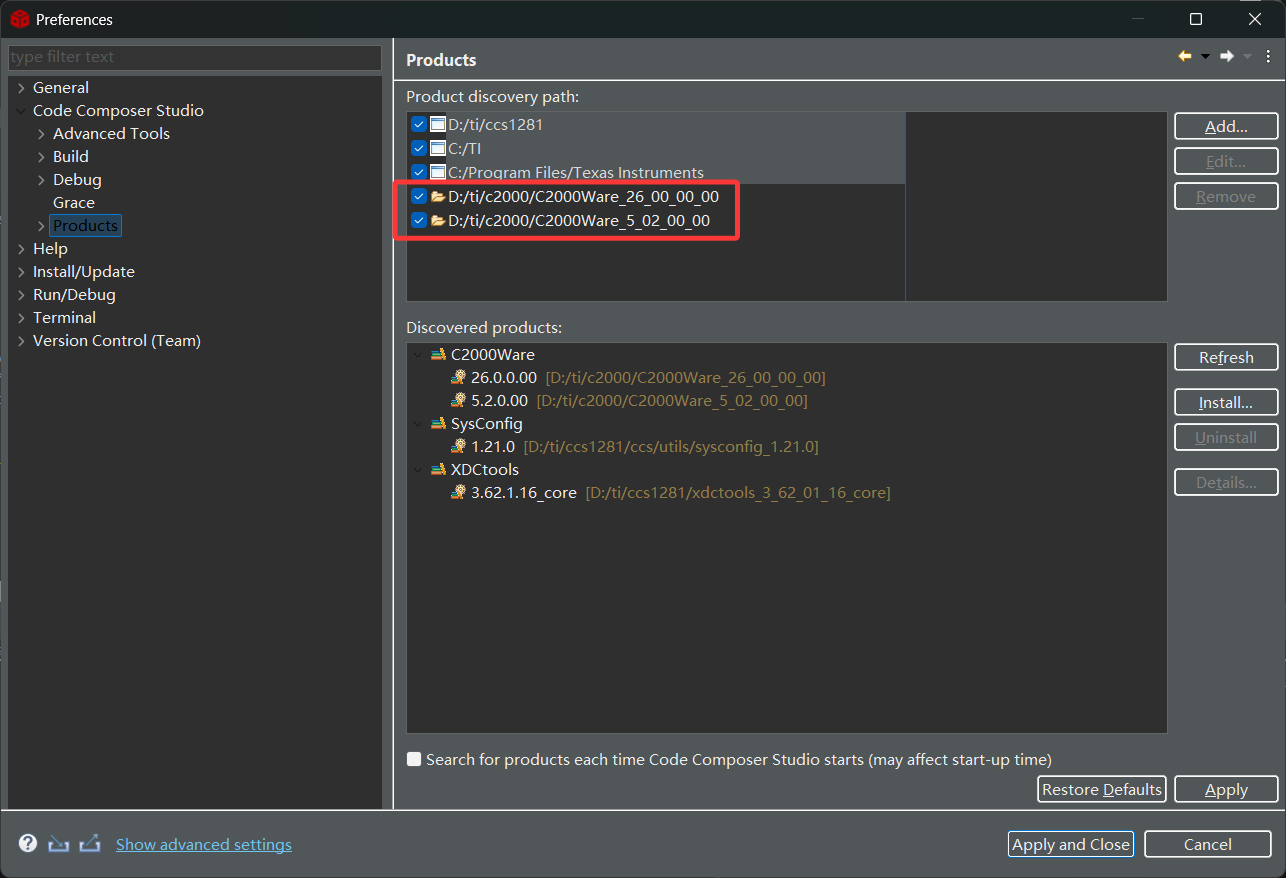Click Apply and Close
1286x878 pixels.
[x=1071, y=844]
